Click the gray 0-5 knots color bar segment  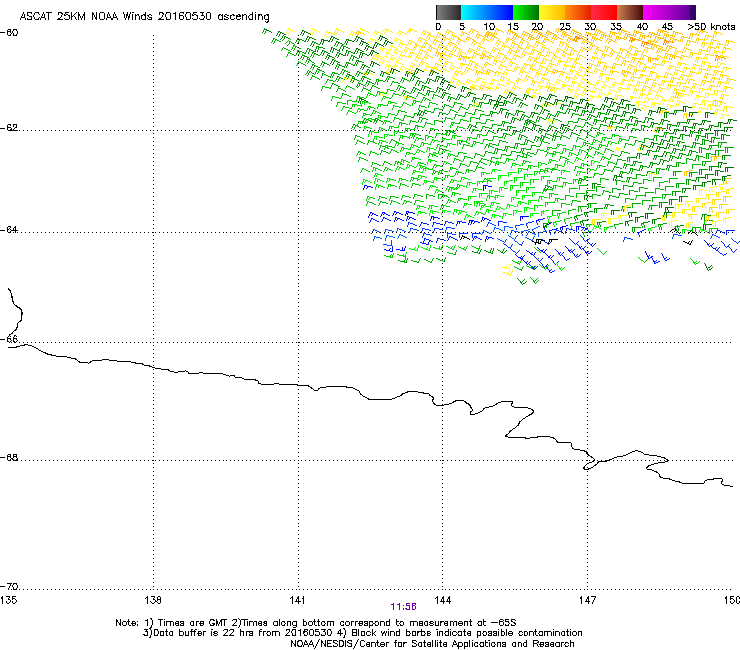[x=448, y=12]
